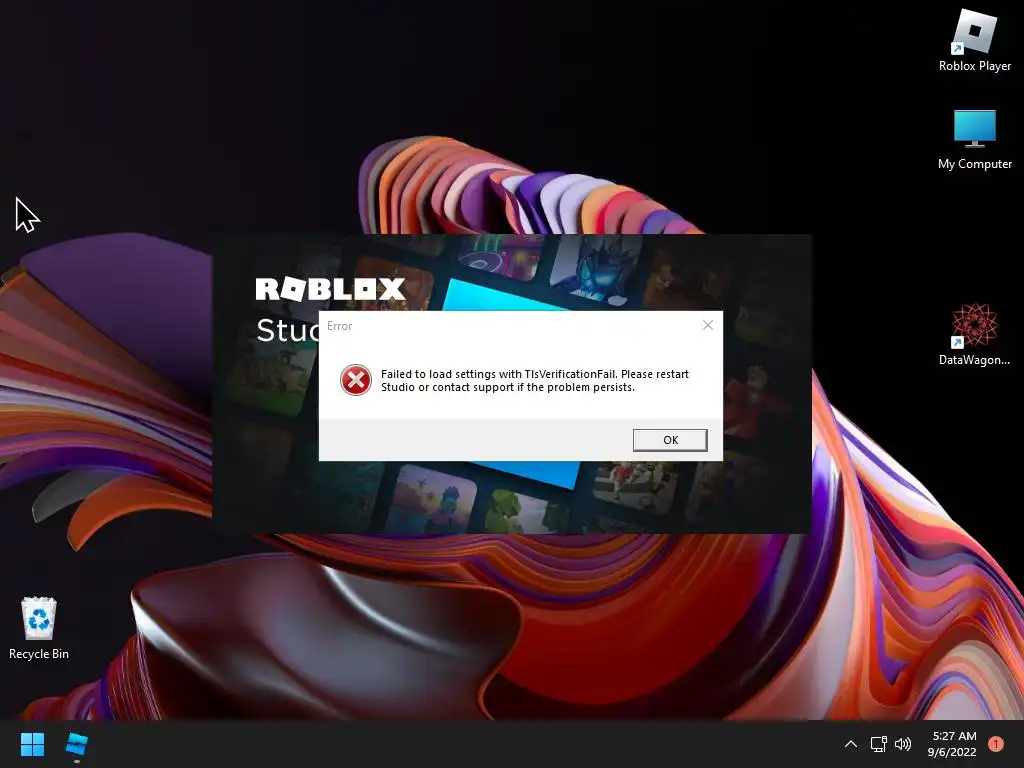Open the network status tray icon
Screen dimensions: 1024x768
coord(878,744)
